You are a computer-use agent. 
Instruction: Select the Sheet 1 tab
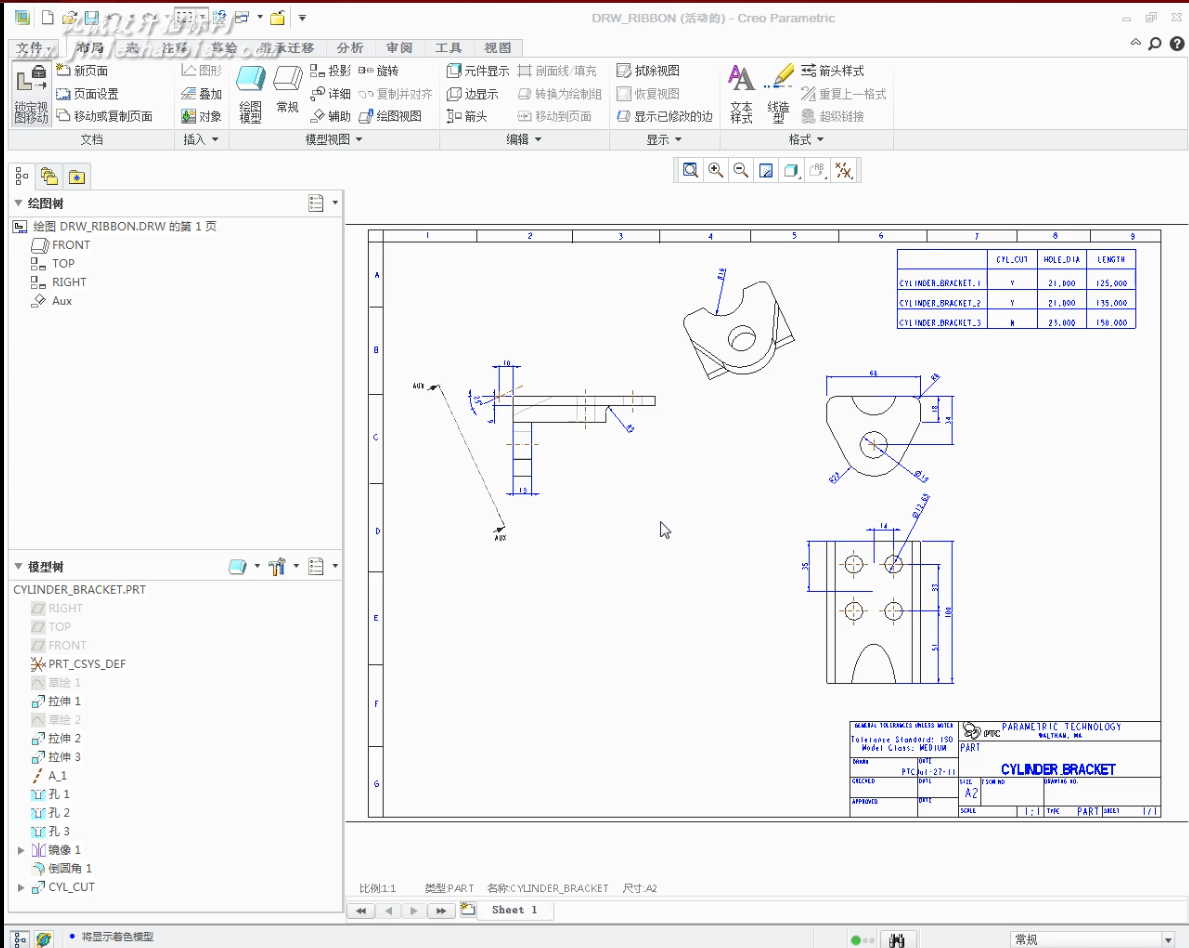coord(514,910)
